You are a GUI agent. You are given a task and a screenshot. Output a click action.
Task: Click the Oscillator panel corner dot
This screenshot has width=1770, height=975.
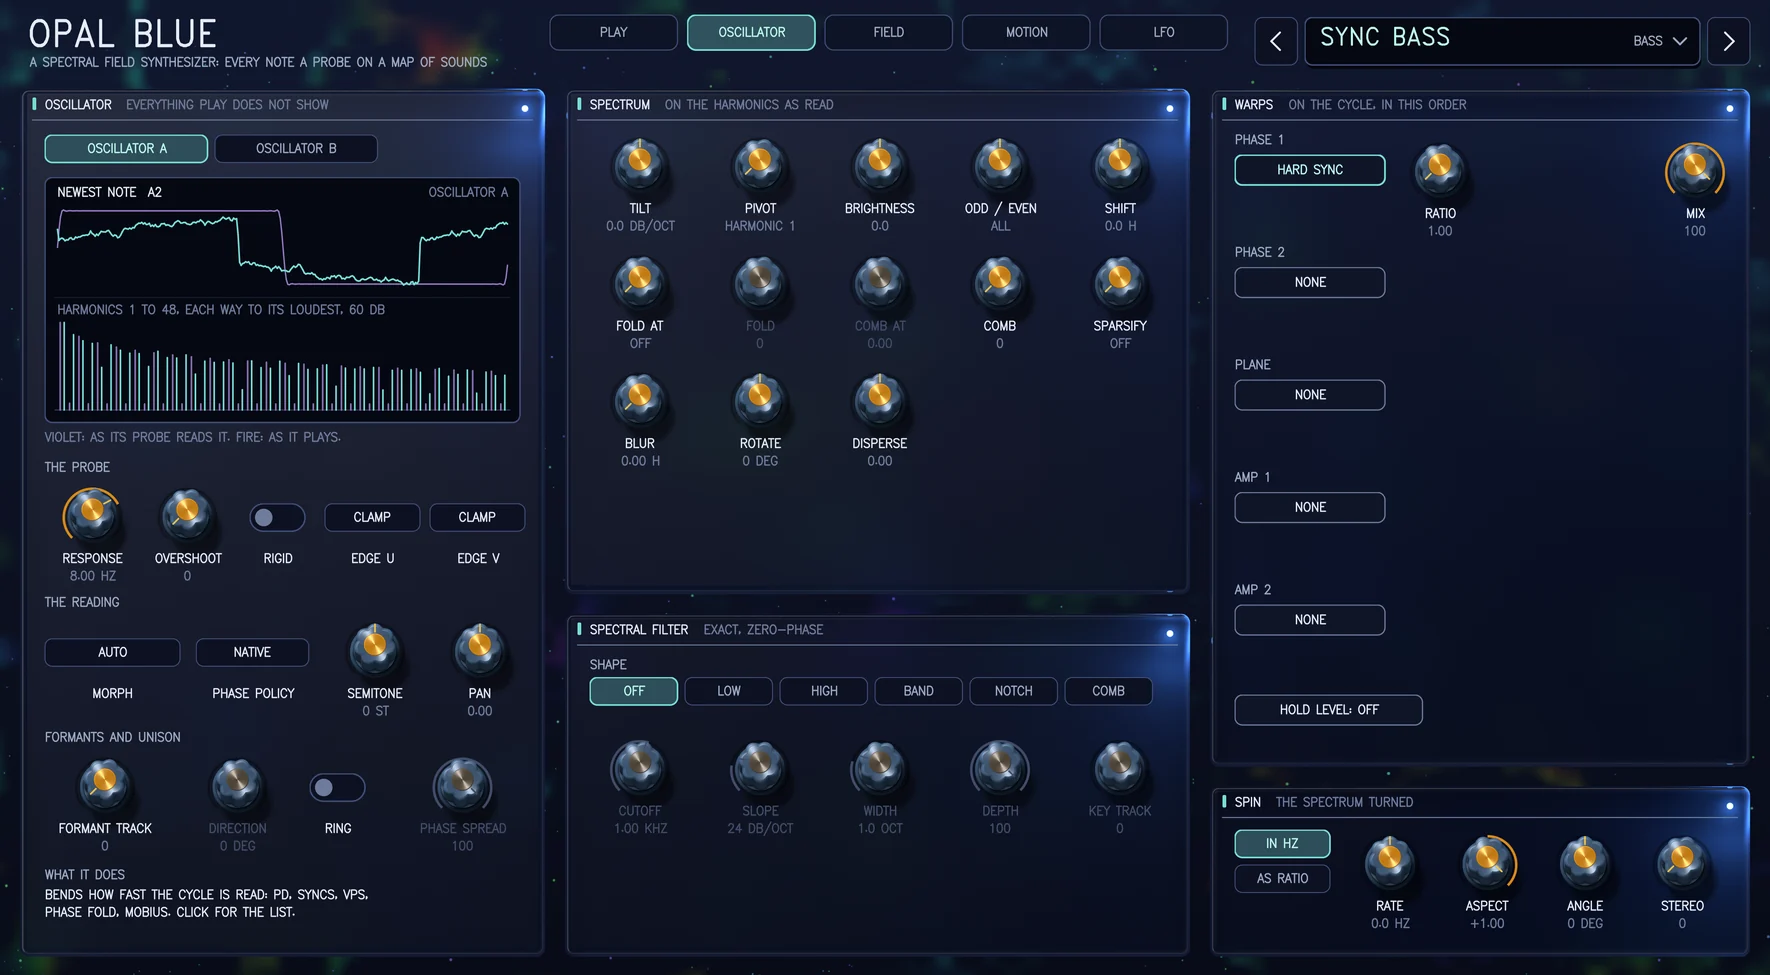click(x=524, y=108)
